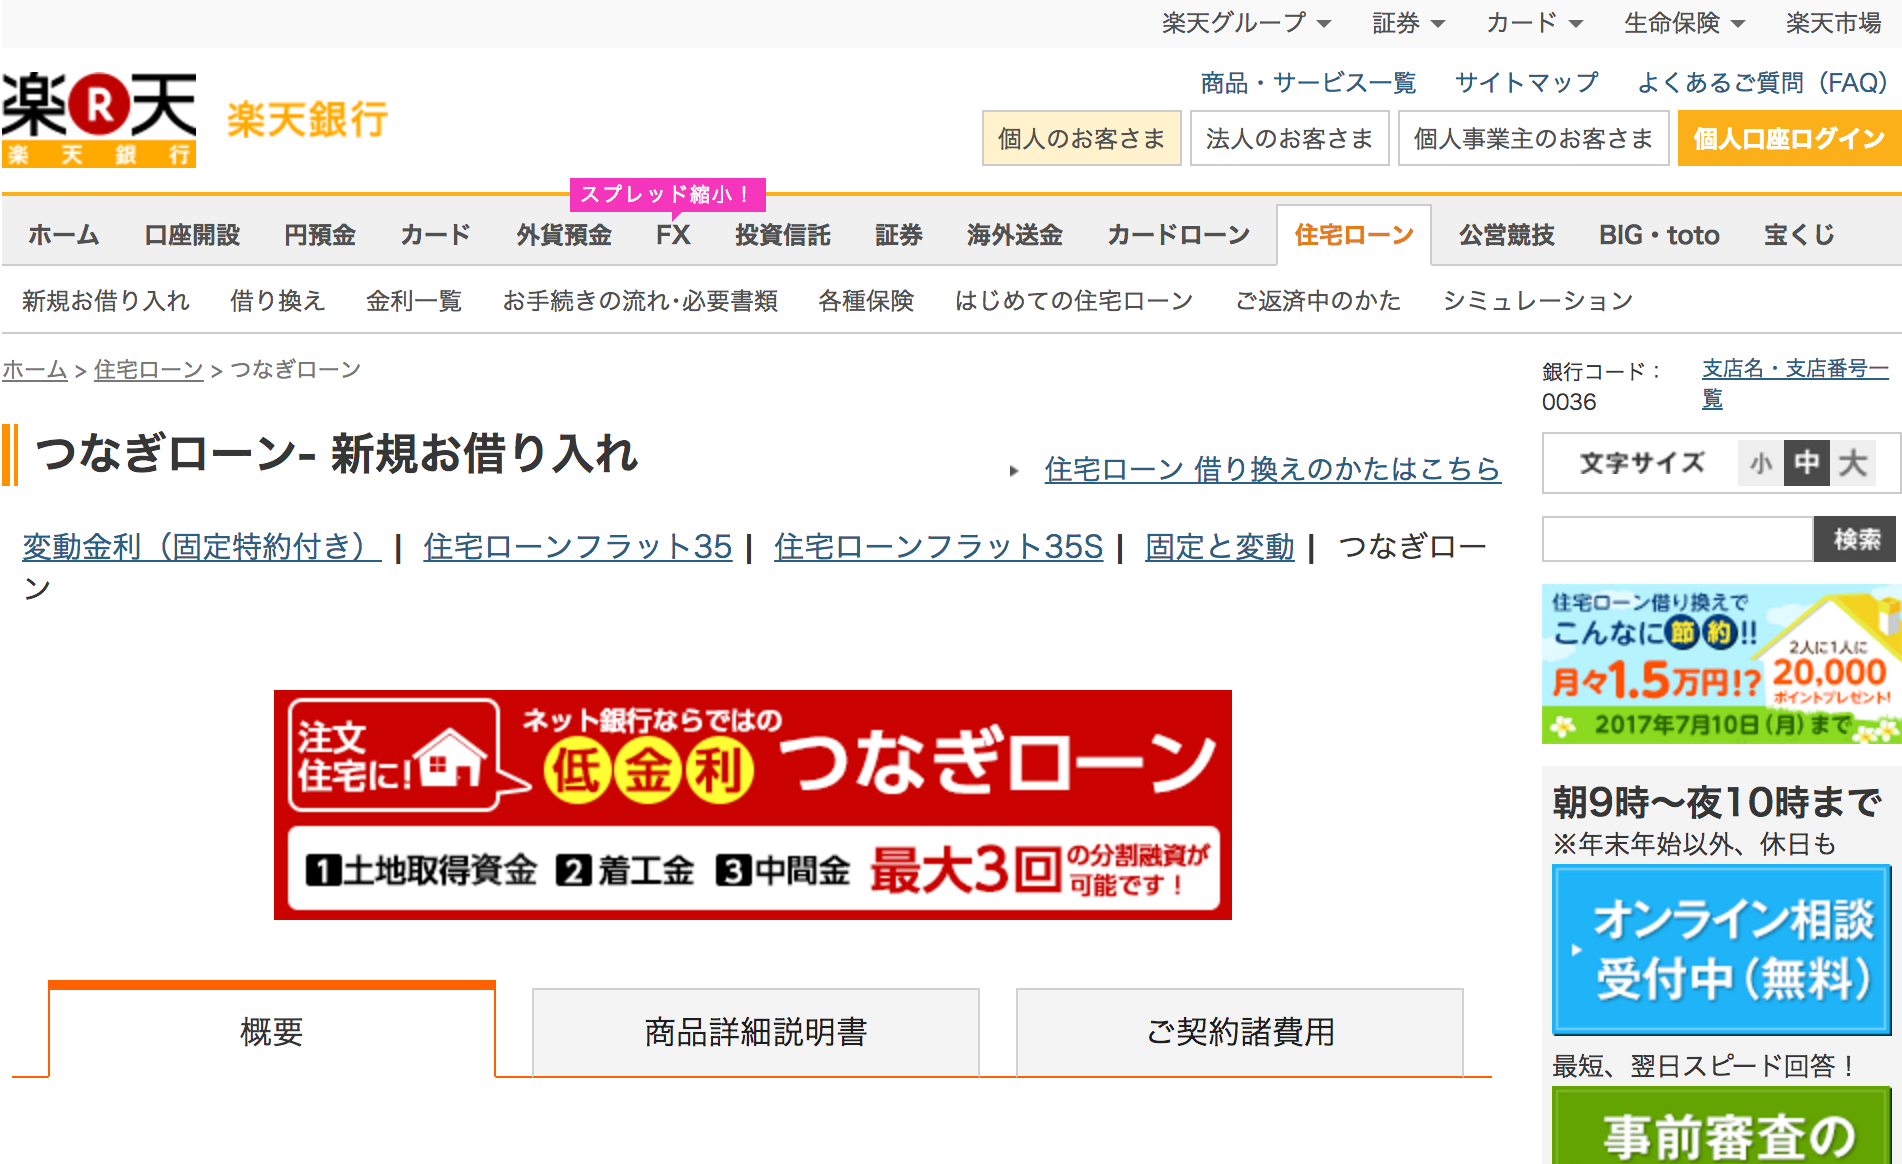
Task: Open 住宅ローンフラット35 link
Action: (578, 546)
